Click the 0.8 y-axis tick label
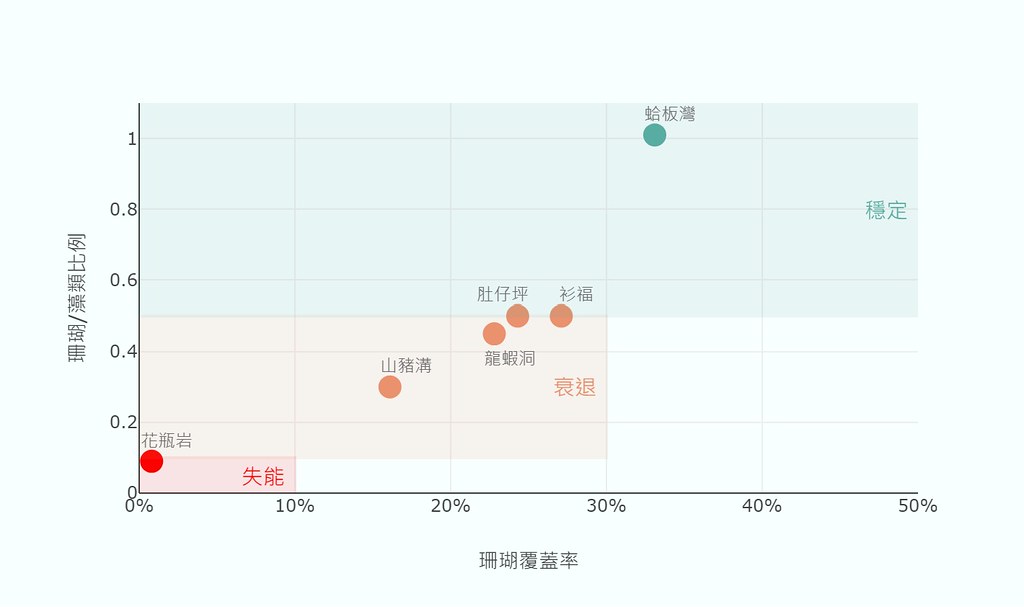Image resolution: width=1024 pixels, height=607 pixels. (123, 210)
